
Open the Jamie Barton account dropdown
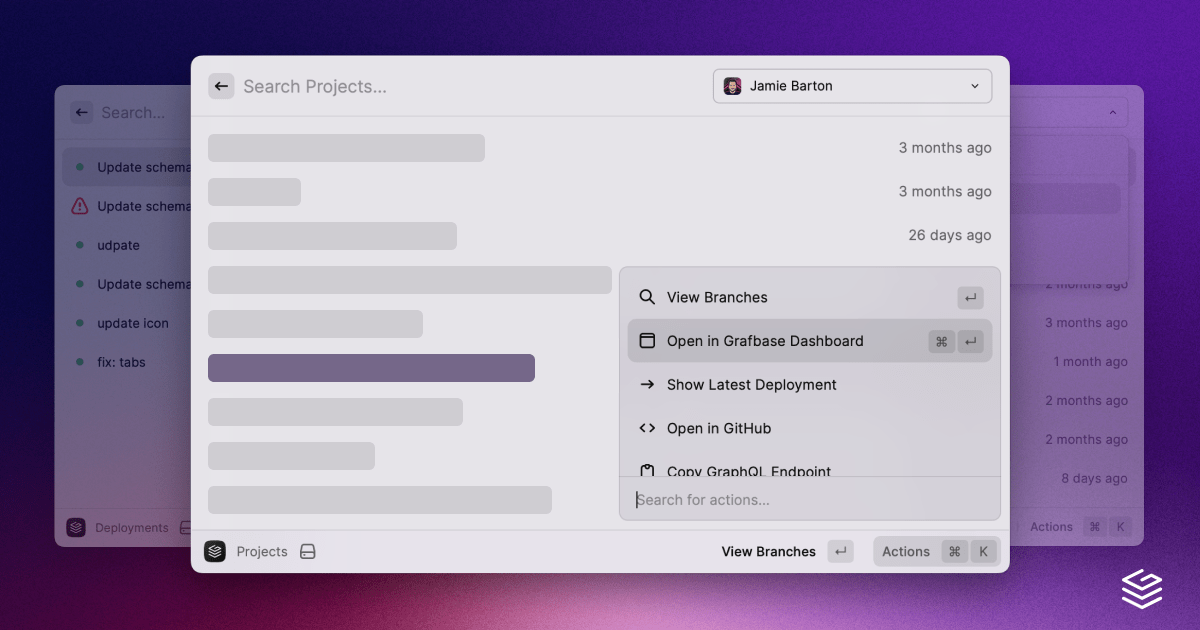point(852,86)
